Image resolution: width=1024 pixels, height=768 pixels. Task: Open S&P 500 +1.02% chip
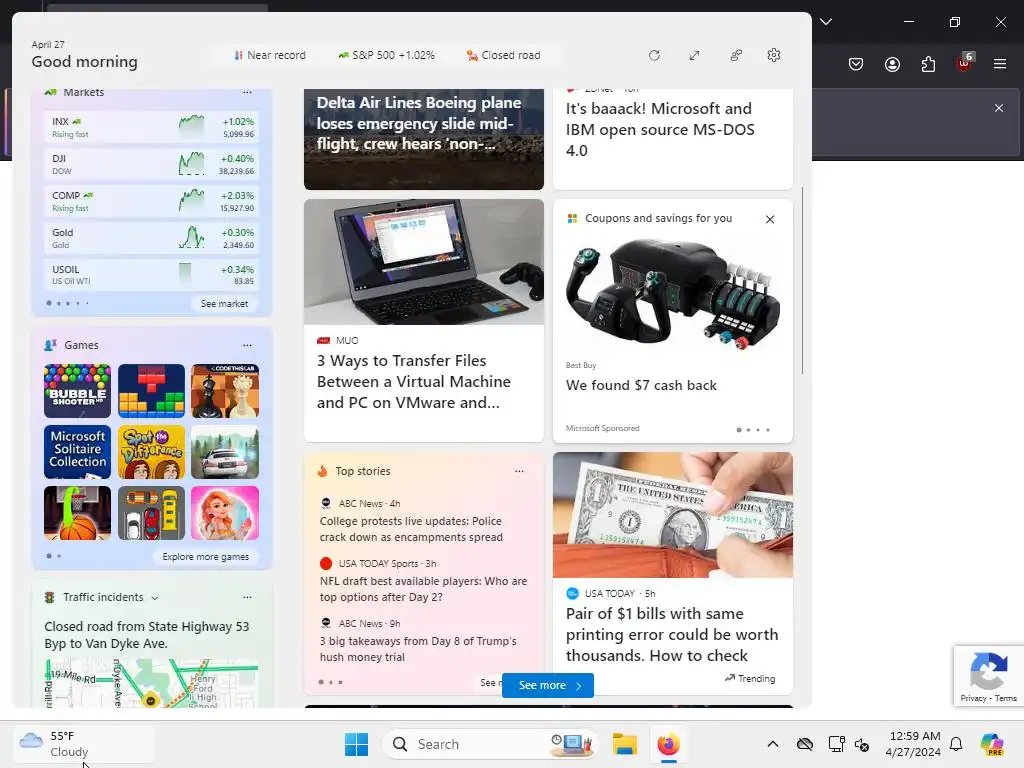pos(387,56)
